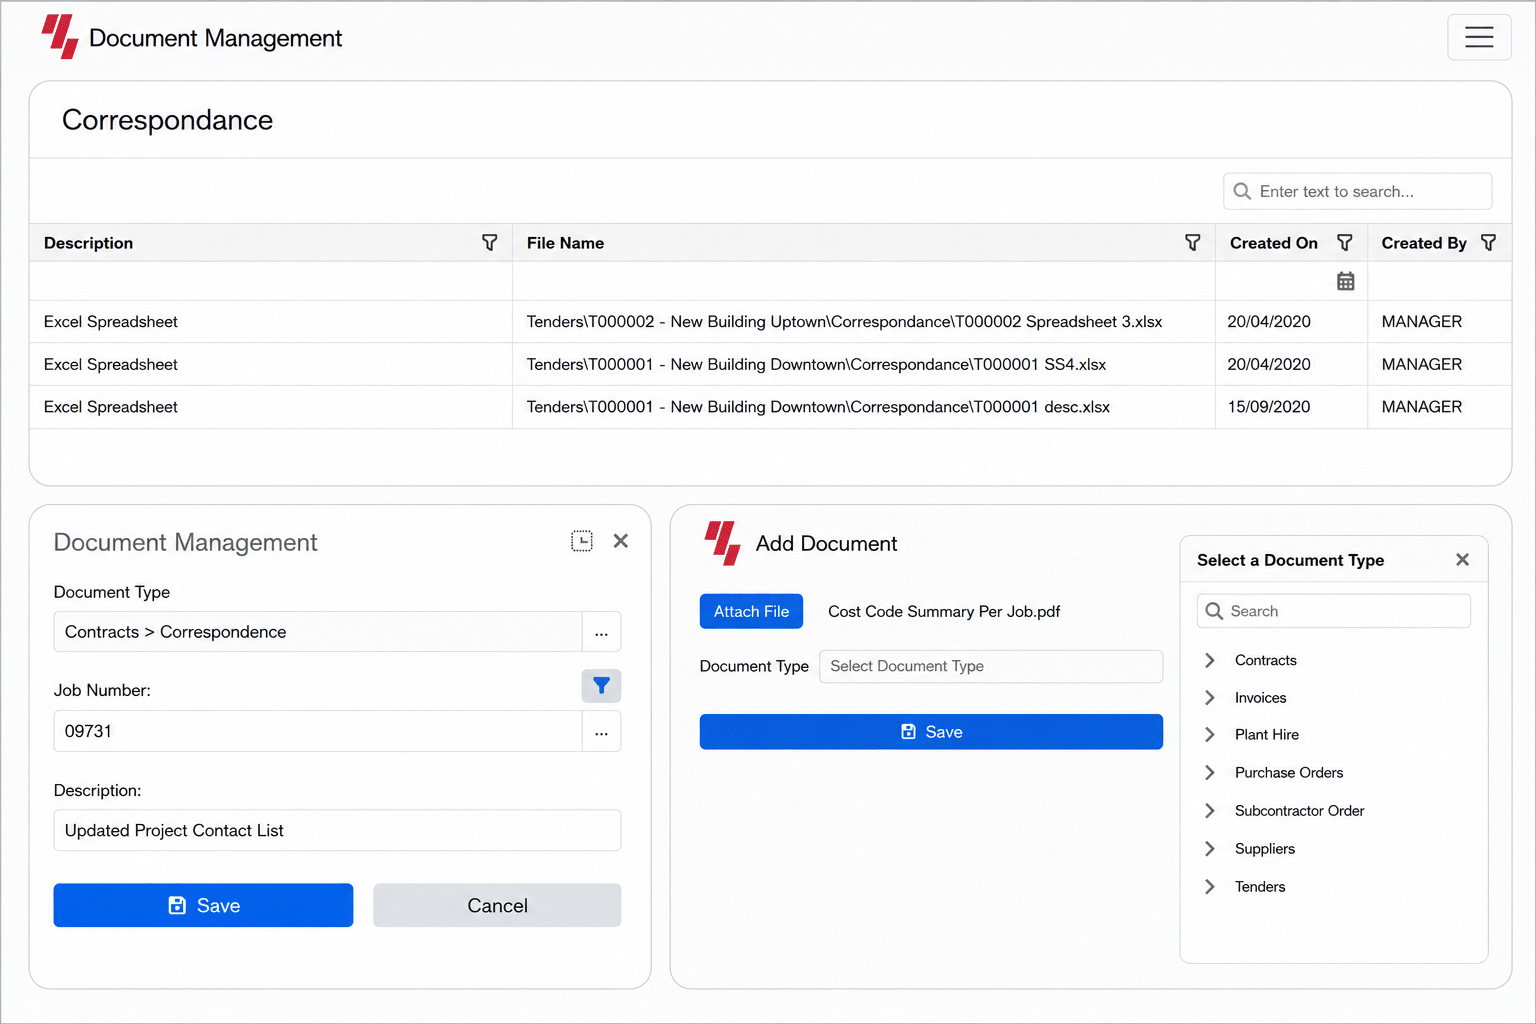Viewport: 1536px width, 1024px height.
Task: Click the Cancel button
Action: pos(497,905)
